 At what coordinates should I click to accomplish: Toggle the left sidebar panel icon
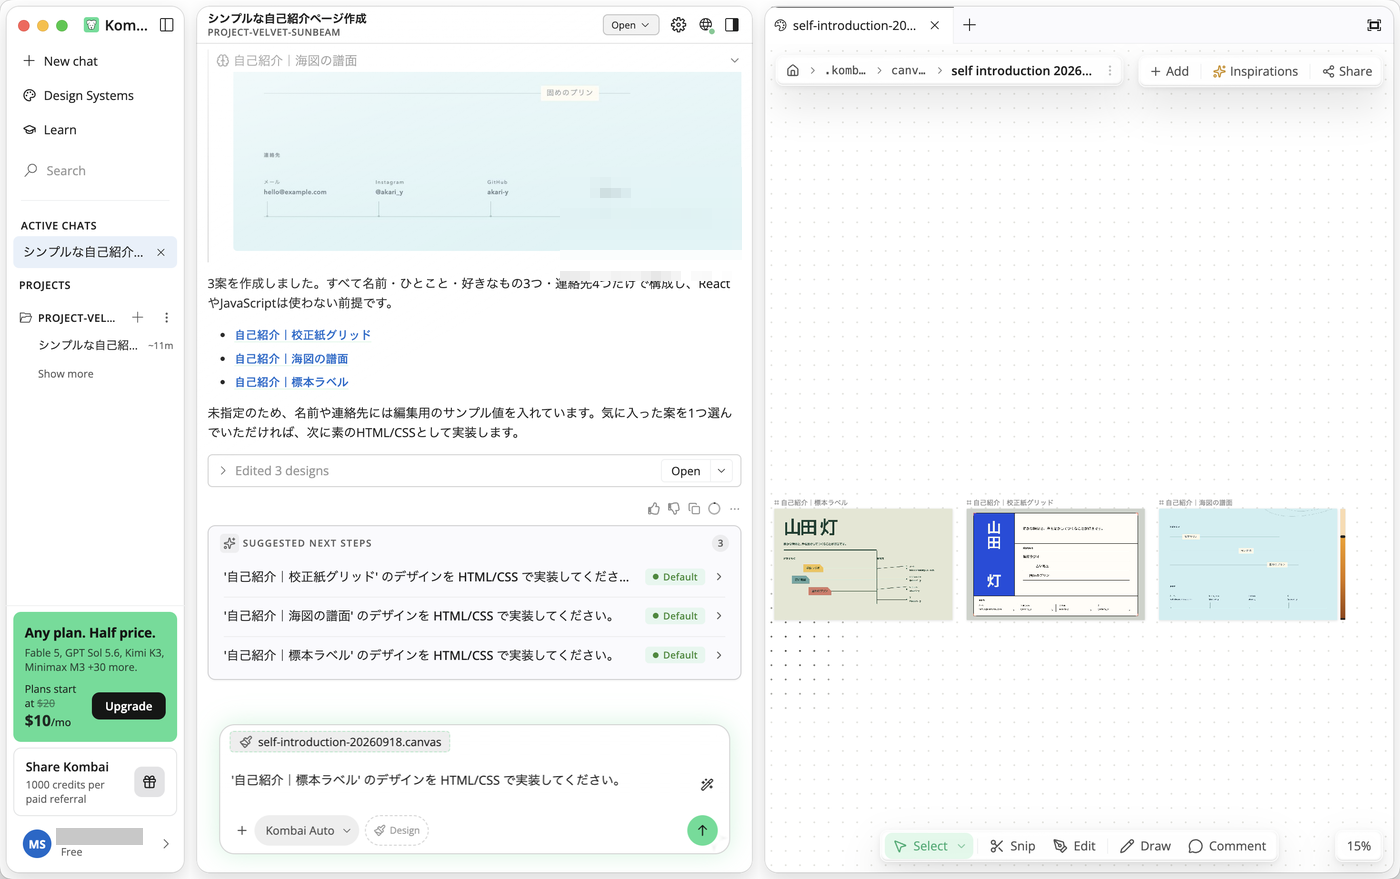point(167,25)
